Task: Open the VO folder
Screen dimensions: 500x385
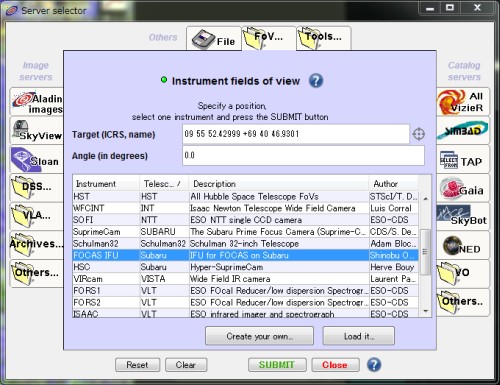Action: tap(463, 274)
